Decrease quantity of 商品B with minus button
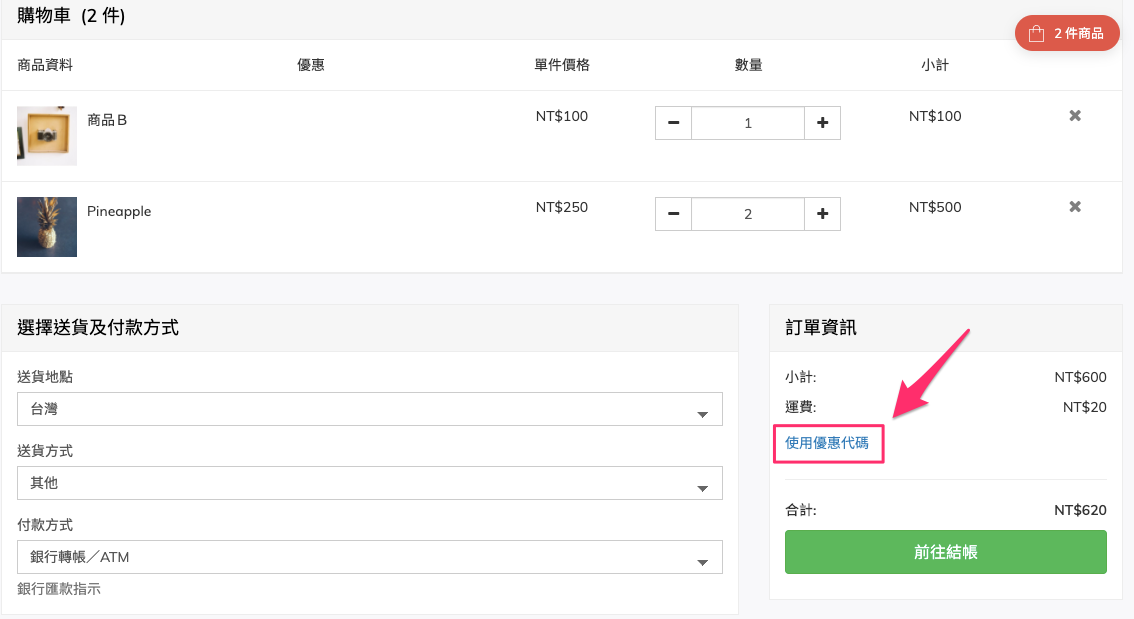The height and width of the screenshot is (619, 1134). pos(673,123)
